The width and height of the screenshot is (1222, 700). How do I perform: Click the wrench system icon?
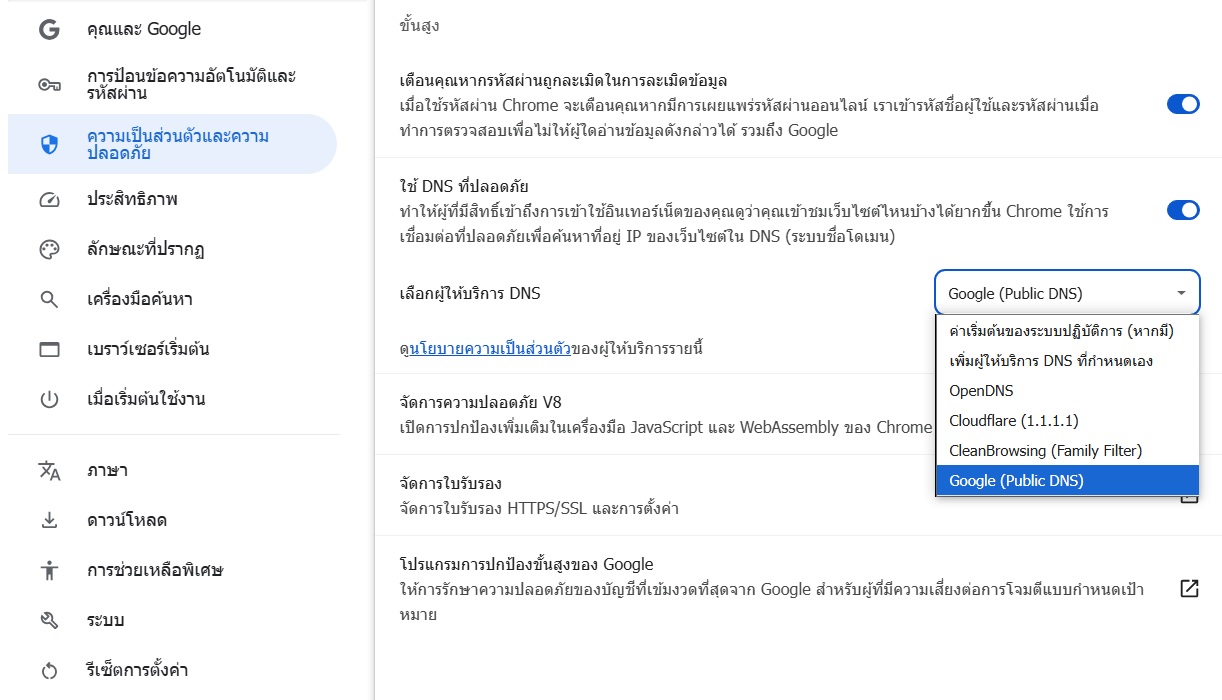(x=49, y=621)
